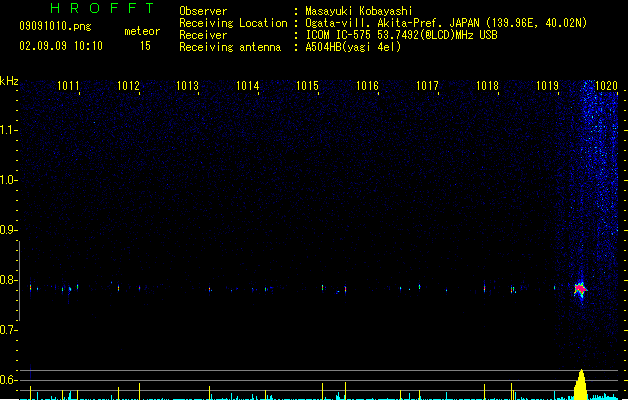
Task: Select the meteor count value 15
Action: [145, 46]
